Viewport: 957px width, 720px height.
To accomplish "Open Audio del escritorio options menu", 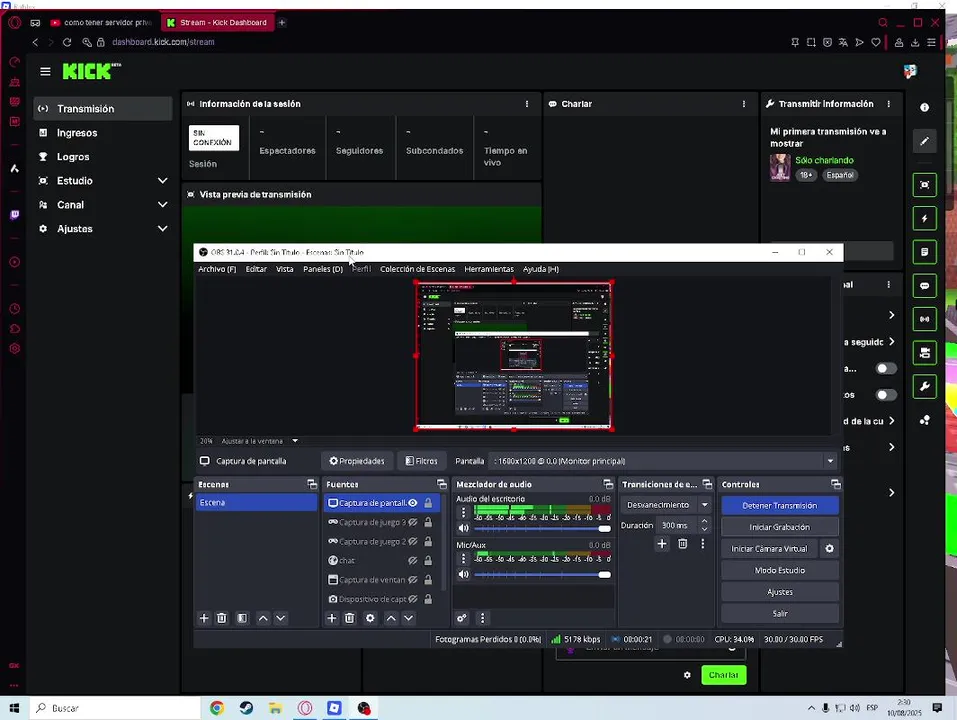I will coord(463,513).
